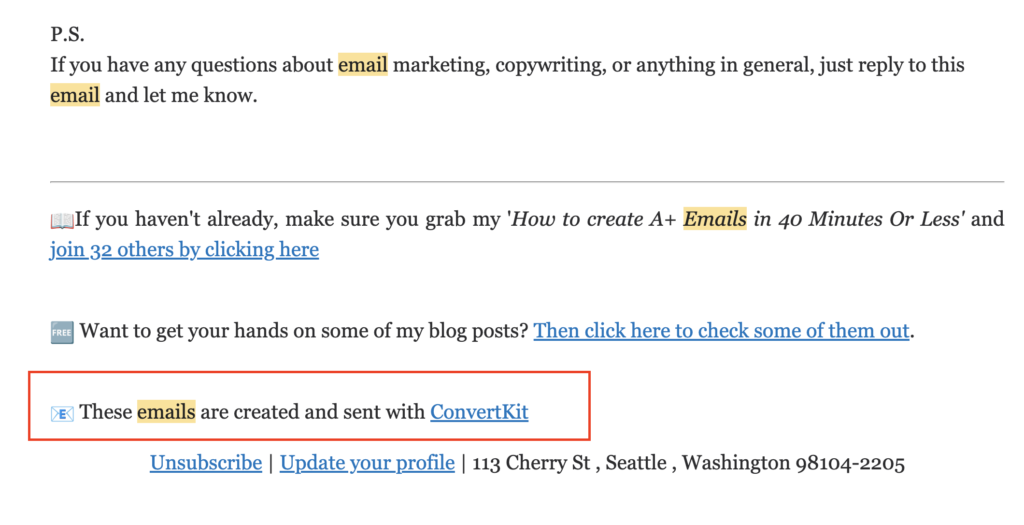Click the open book emoji icon
This screenshot has height=525, width=1024.
(x=62, y=219)
